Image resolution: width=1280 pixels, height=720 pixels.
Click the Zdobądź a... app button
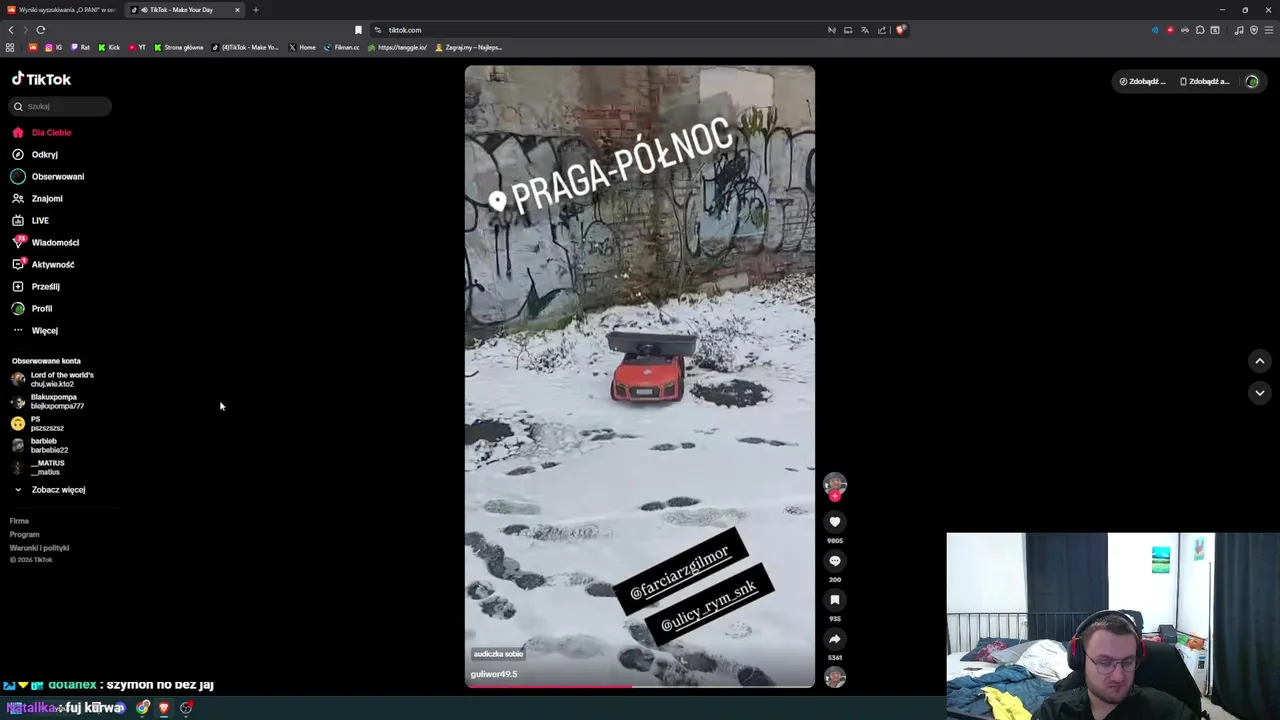[1205, 81]
